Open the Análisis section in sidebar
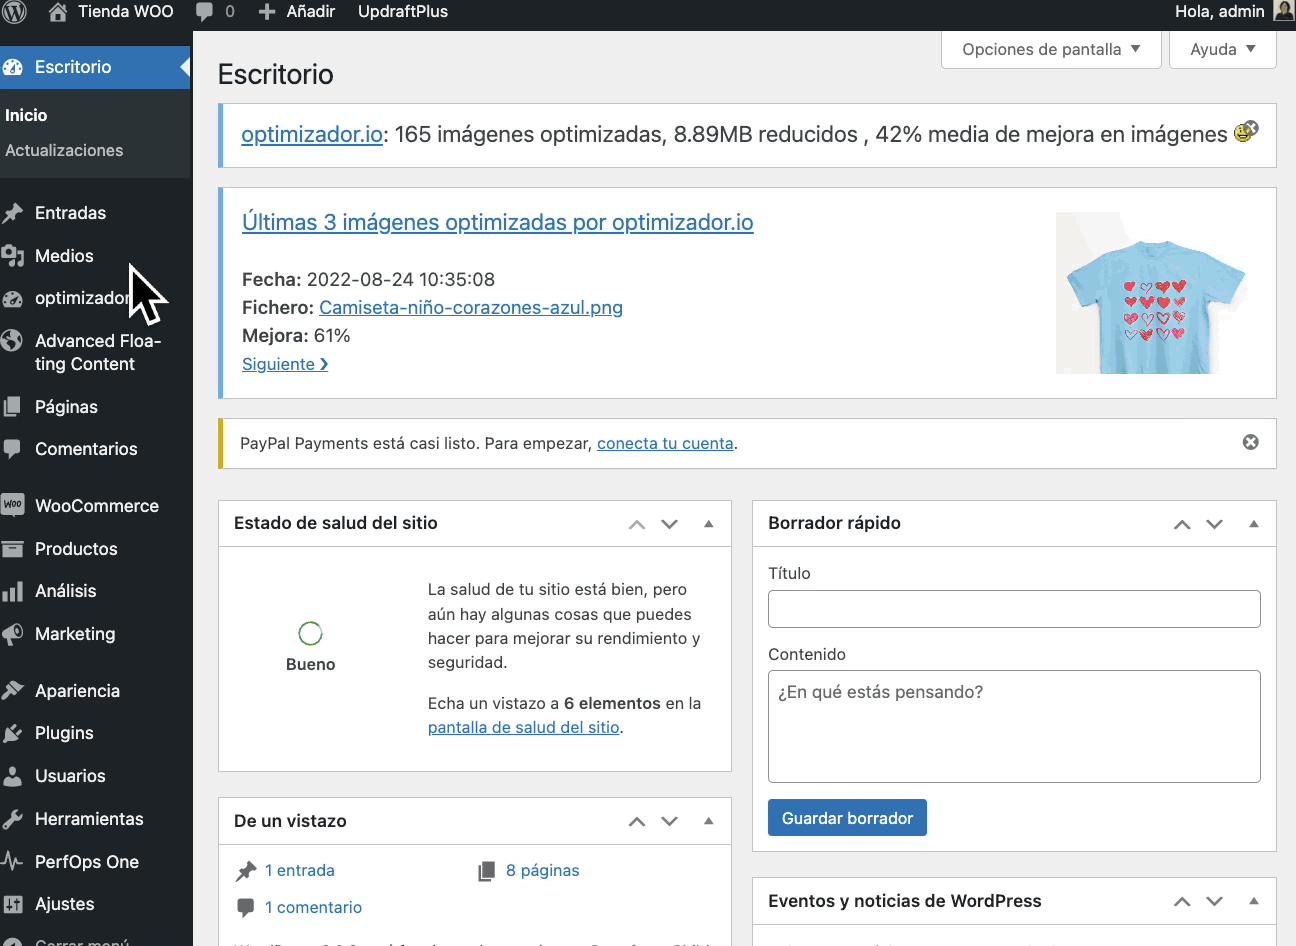The height and width of the screenshot is (946, 1296). (65, 591)
